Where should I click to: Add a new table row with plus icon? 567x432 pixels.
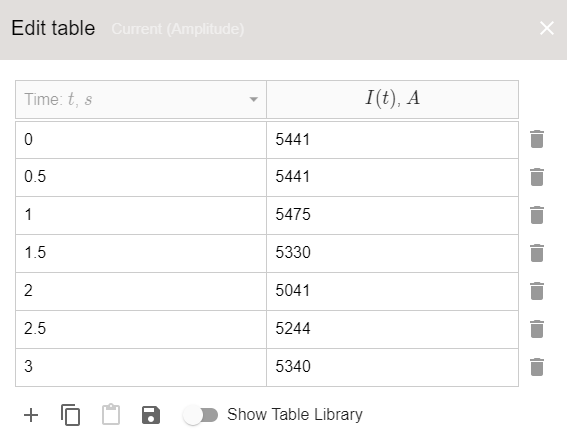coord(31,415)
